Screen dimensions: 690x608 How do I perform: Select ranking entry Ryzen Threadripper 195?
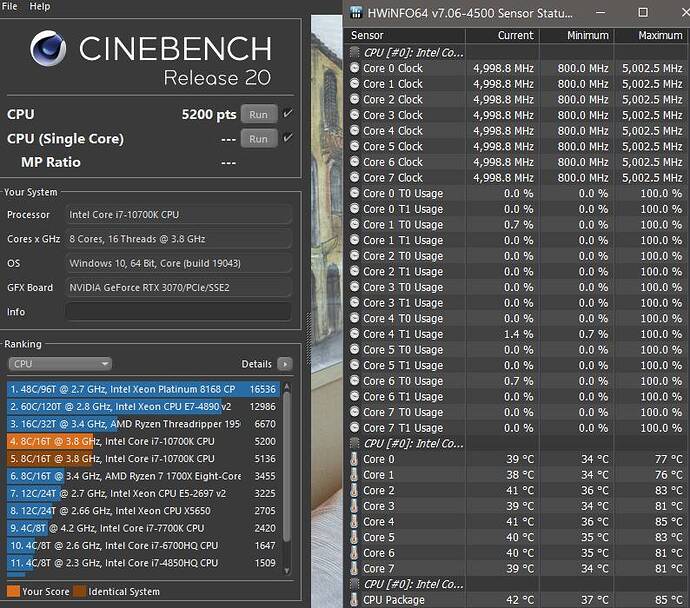[x=143, y=424]
